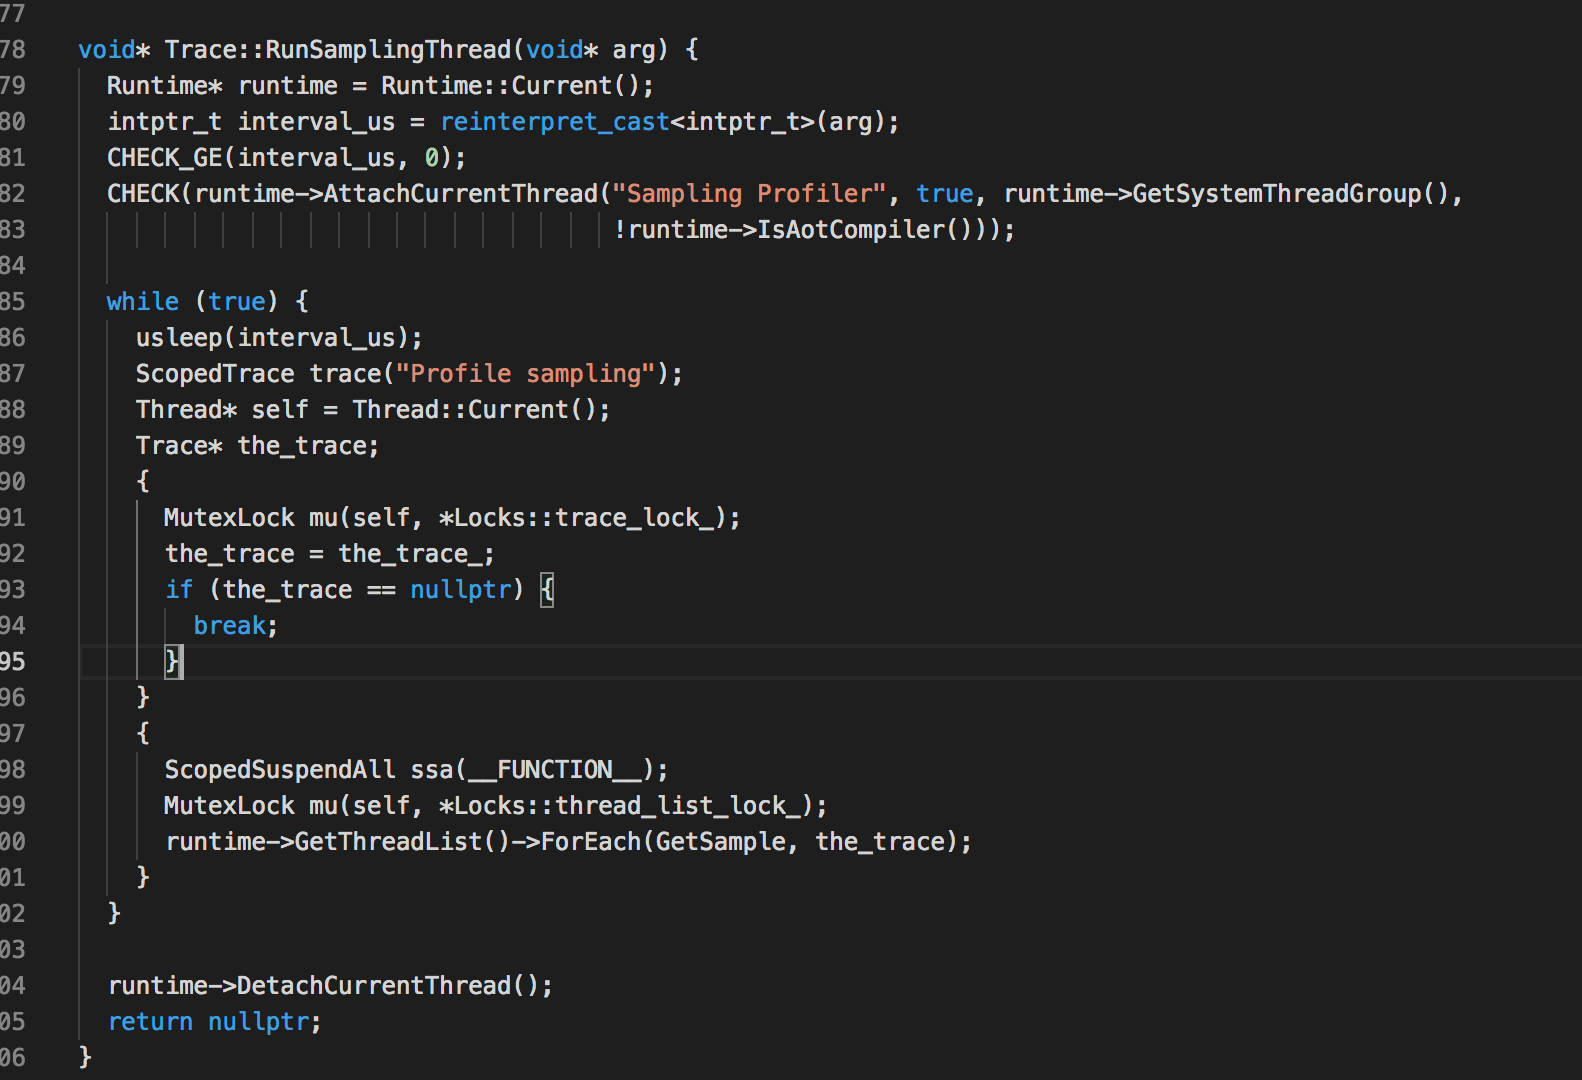Click the return keyword
The width and height of the screenshot is (1582, 1080).
[x=150, y=1021]
